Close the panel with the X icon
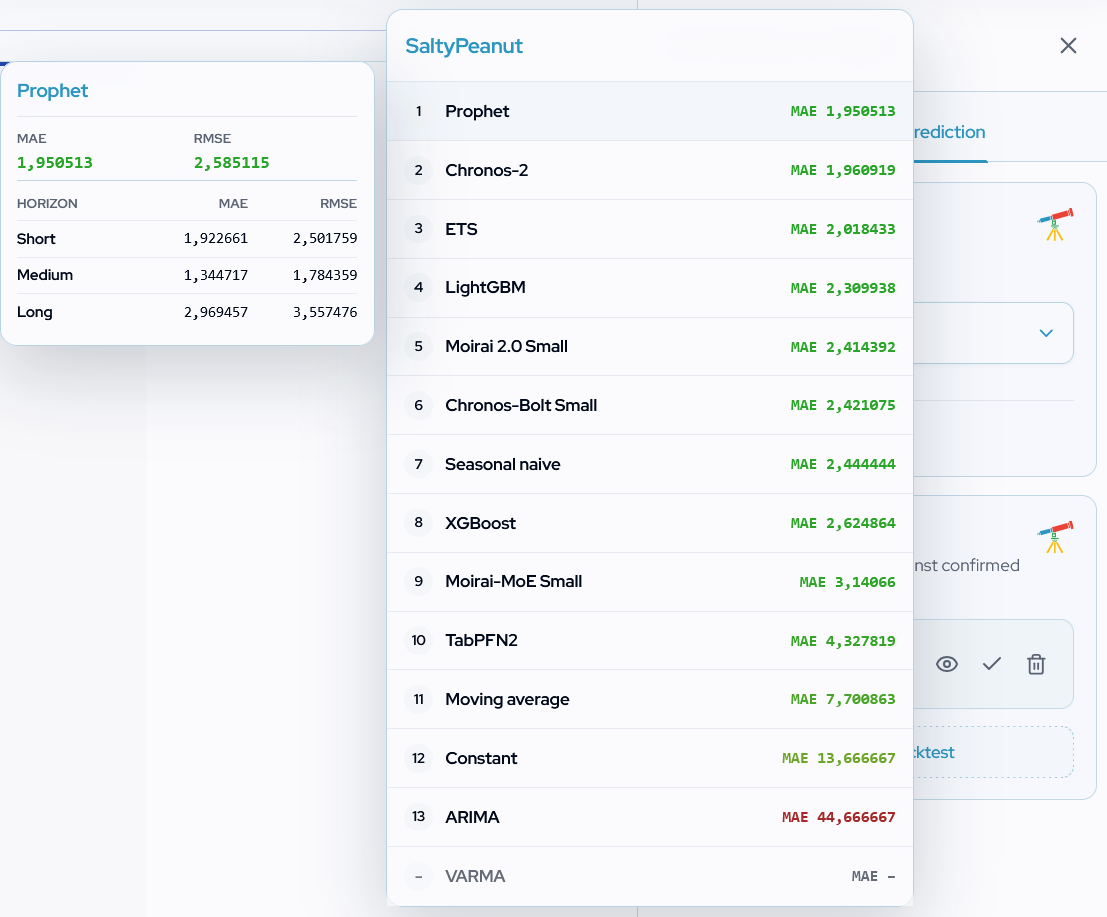The image size is (1107, 917). (1068, 46)
